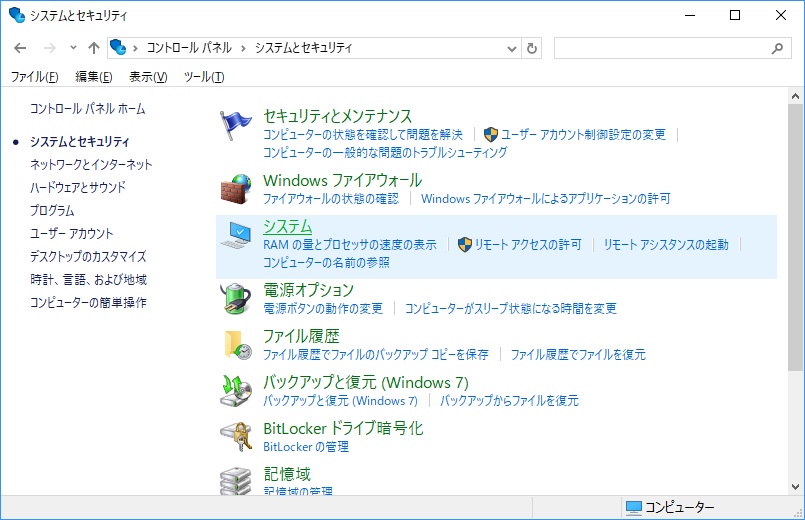The width and height of the screenshot is (805, 520).
Task: Open コンピューターの簡単操作 category
Action: (88, 302)
